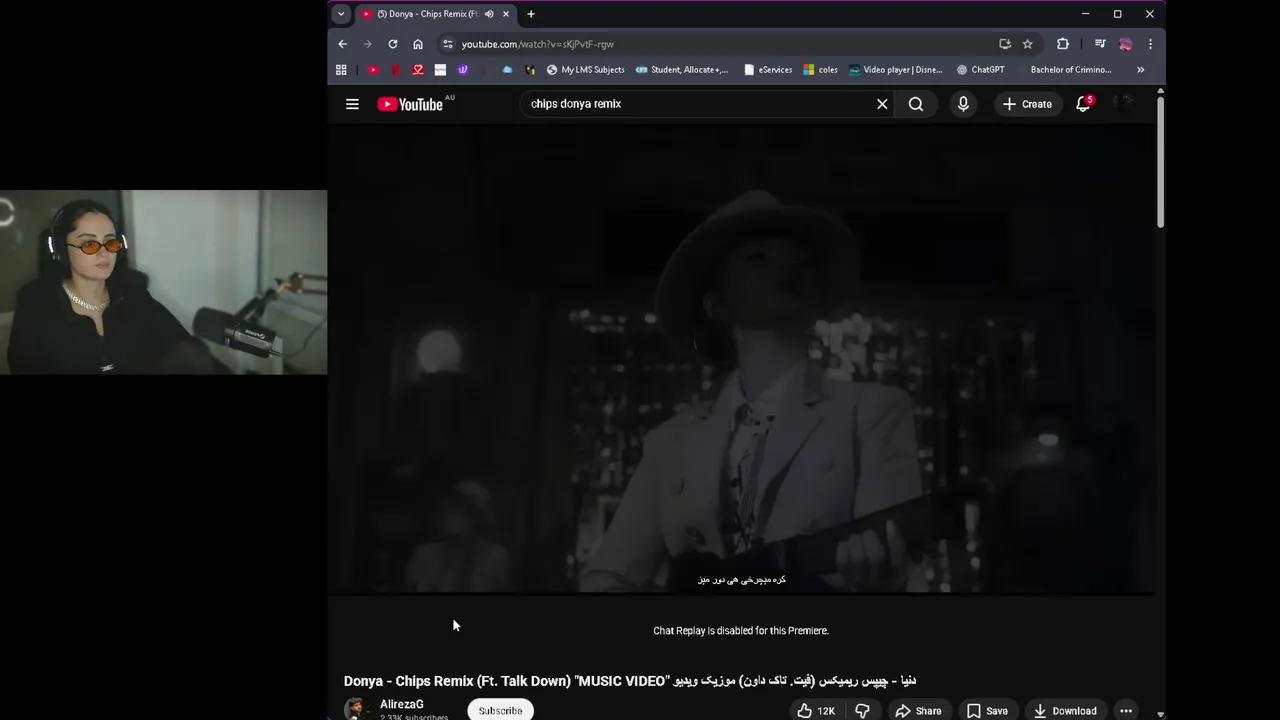The width and height of the screenshot is (1280, 720).
Task: Click the page vertical scrollbar
Action: (1160, 164)
